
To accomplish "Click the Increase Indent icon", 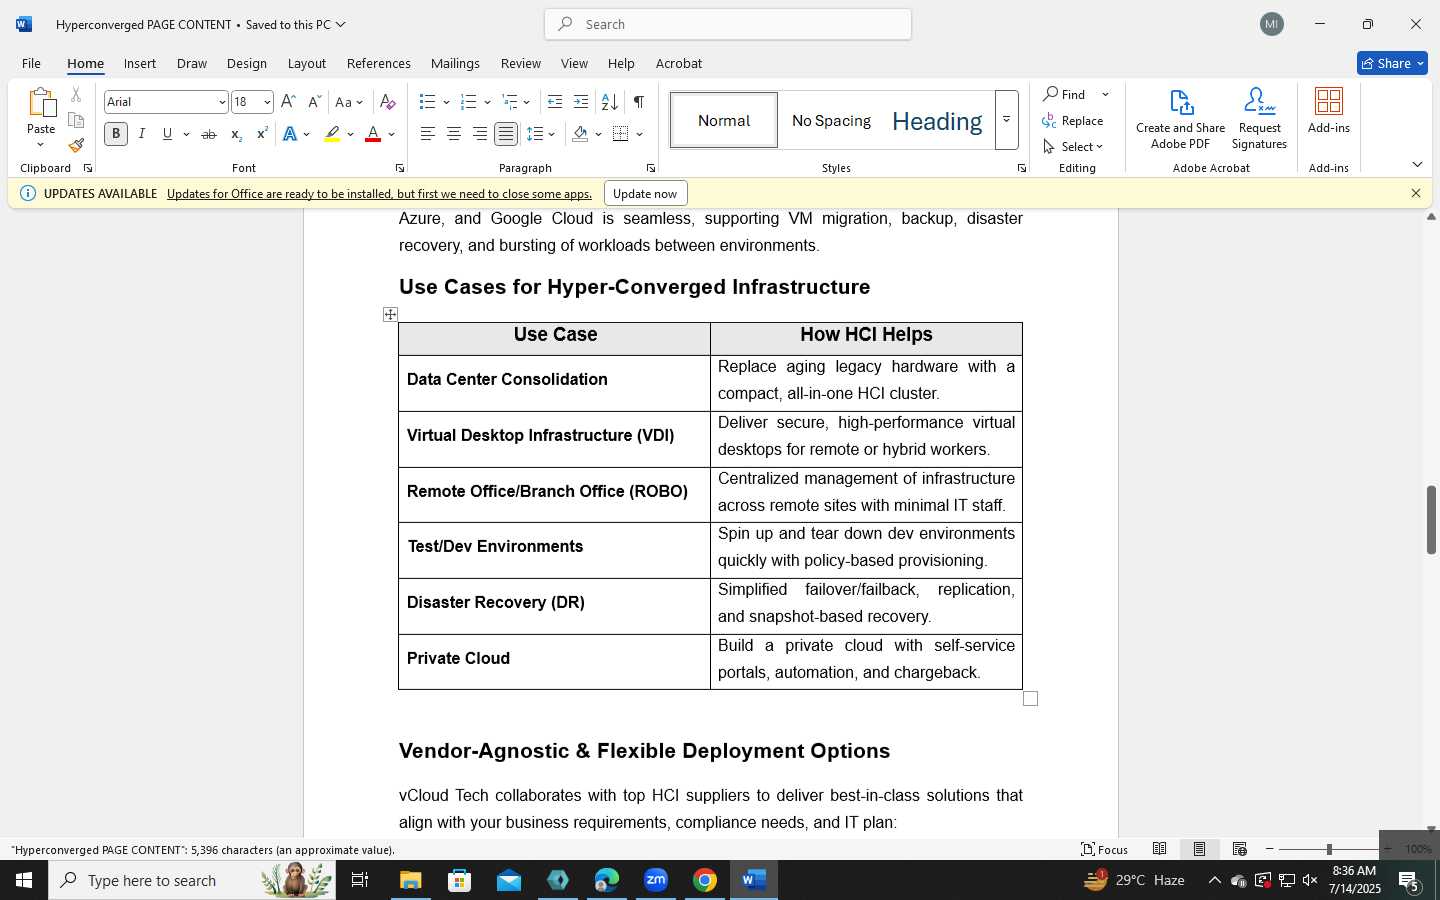I will [x=581, y=102].
